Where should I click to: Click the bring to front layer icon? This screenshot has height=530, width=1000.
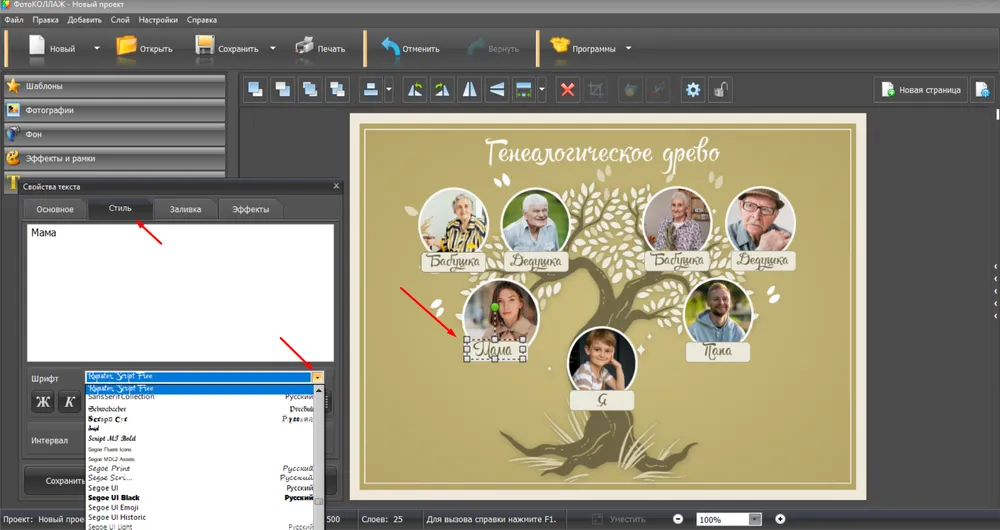click(256, 90)
